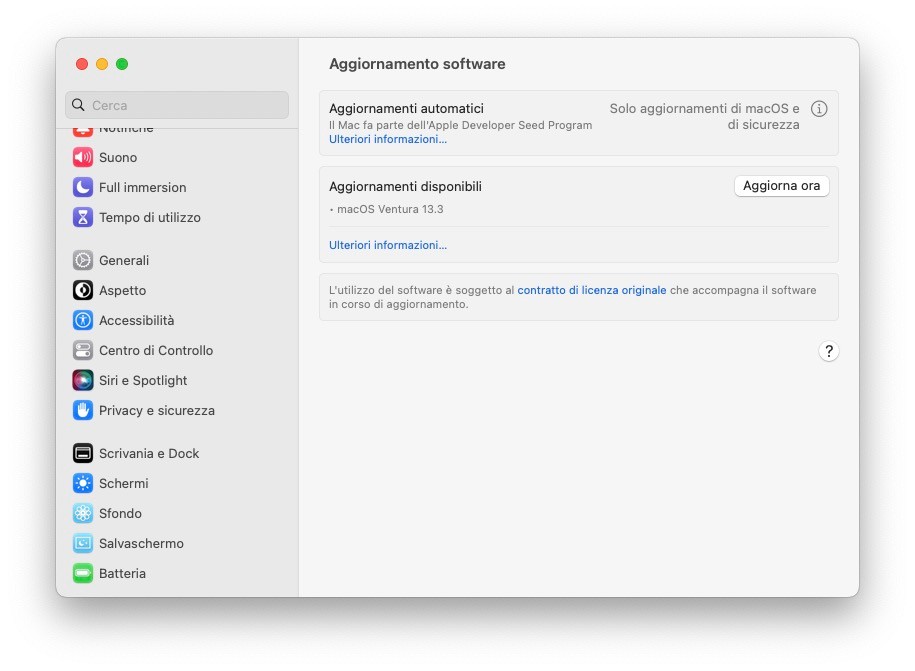915x671 pixels.
Task: Close the settings window with the red button
Action: pyautogui.click(x=82, y=64)
